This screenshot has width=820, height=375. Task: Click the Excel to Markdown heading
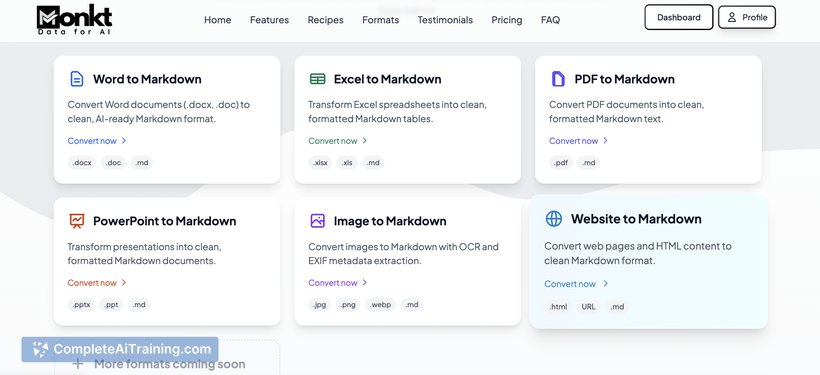[388, 79]
